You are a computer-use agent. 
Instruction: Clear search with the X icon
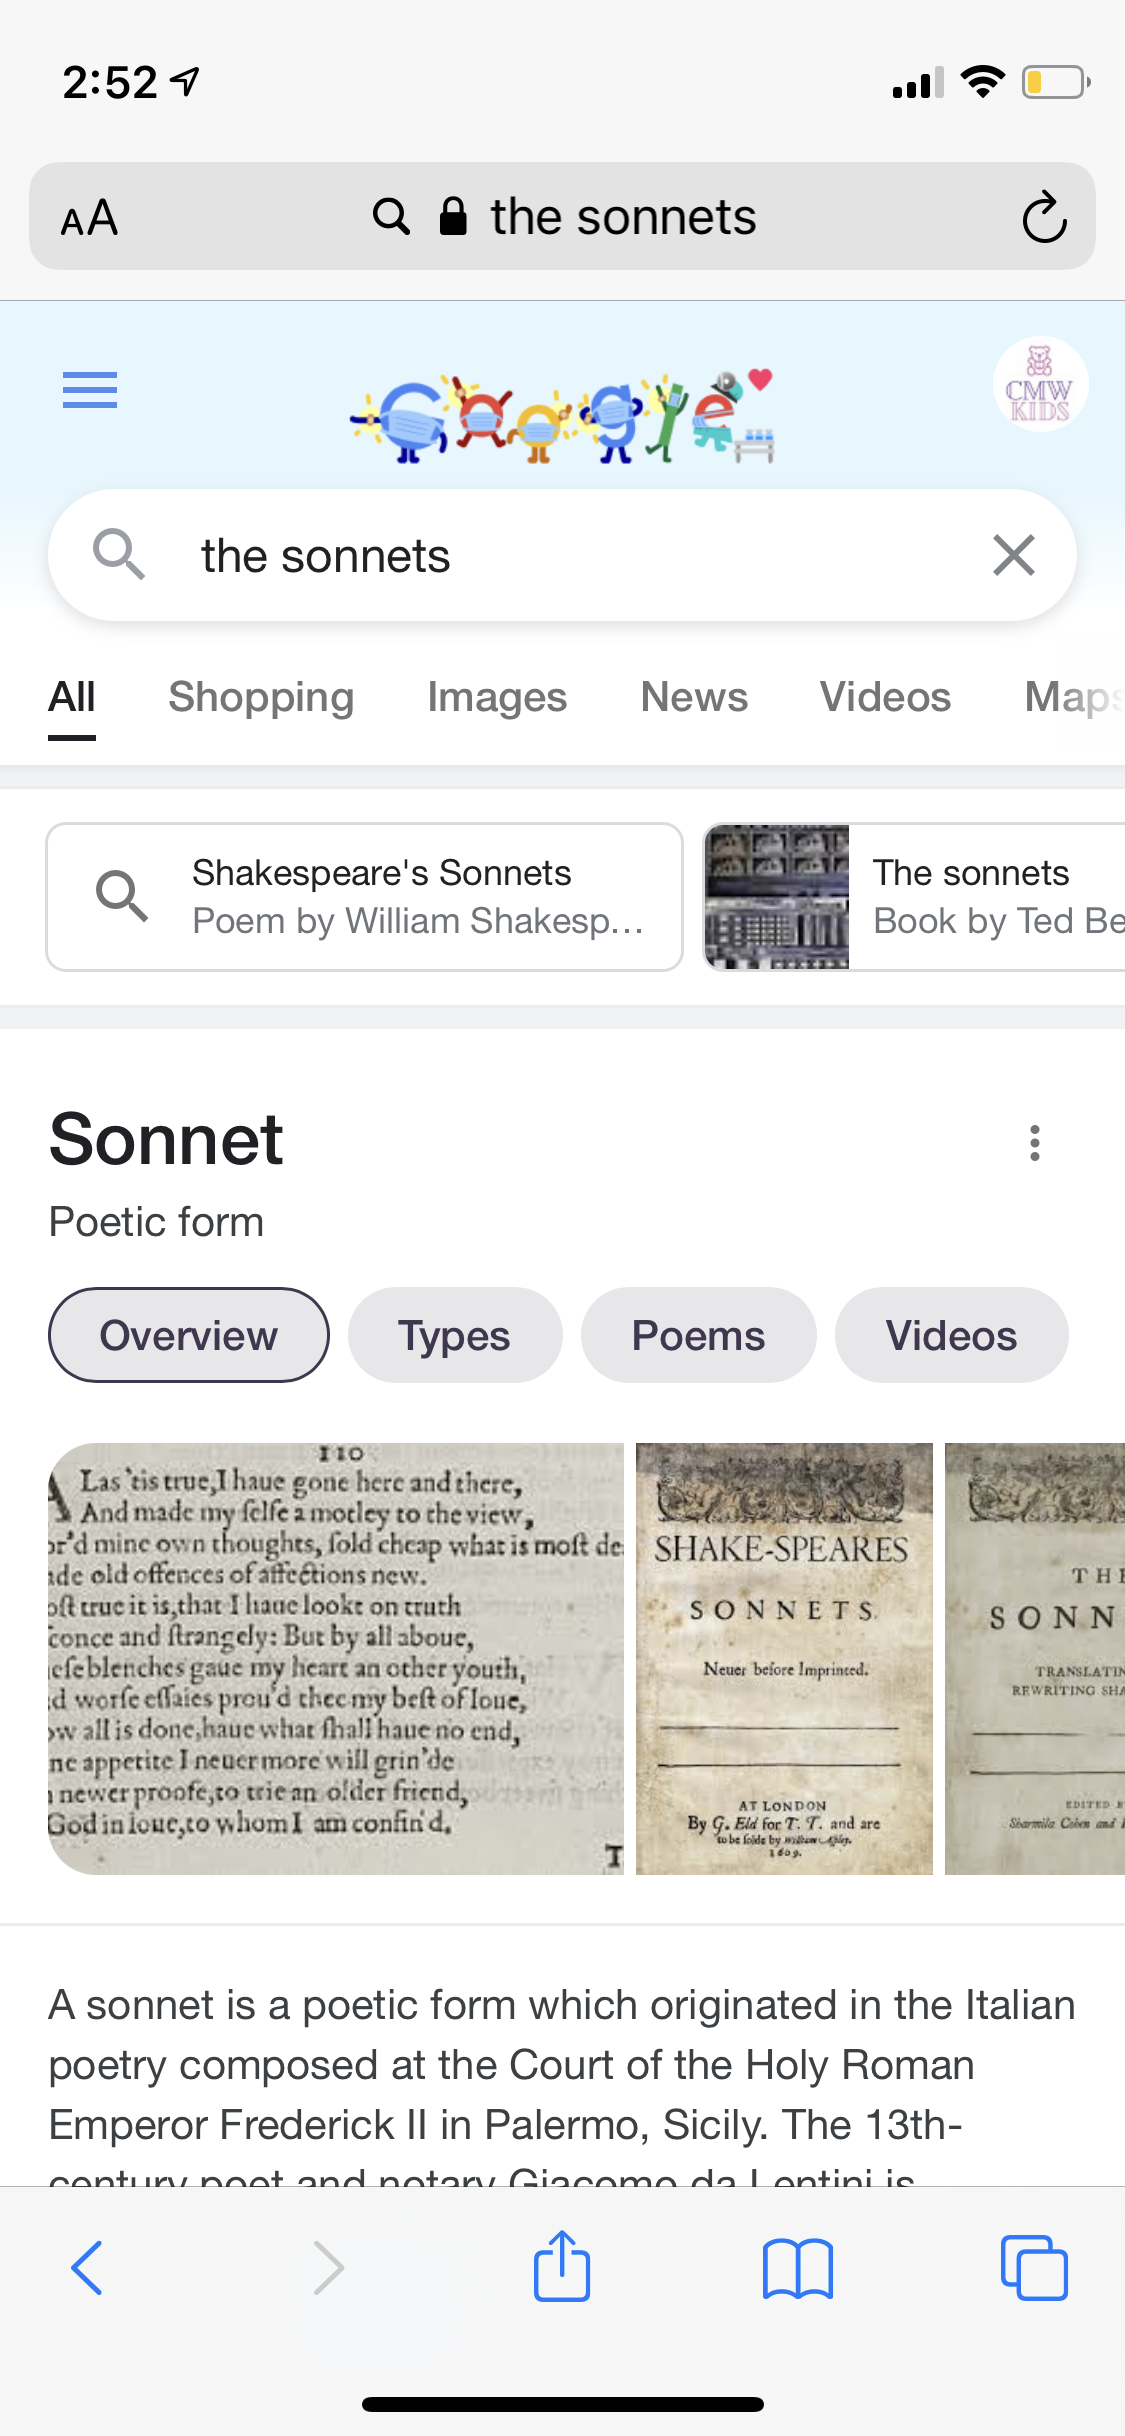tap(1013, 555)
